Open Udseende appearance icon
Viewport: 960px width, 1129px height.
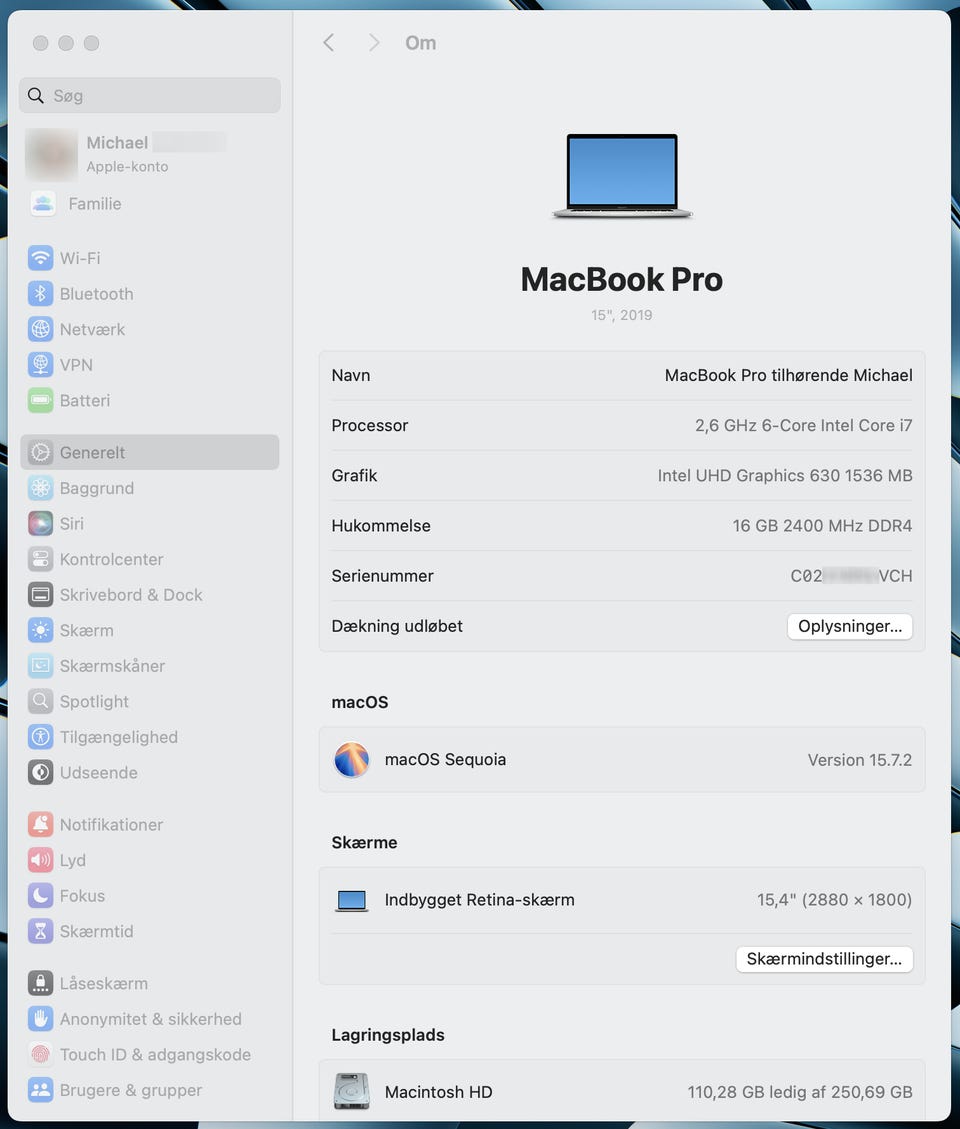pyautogui.click(x=40, y=773)
